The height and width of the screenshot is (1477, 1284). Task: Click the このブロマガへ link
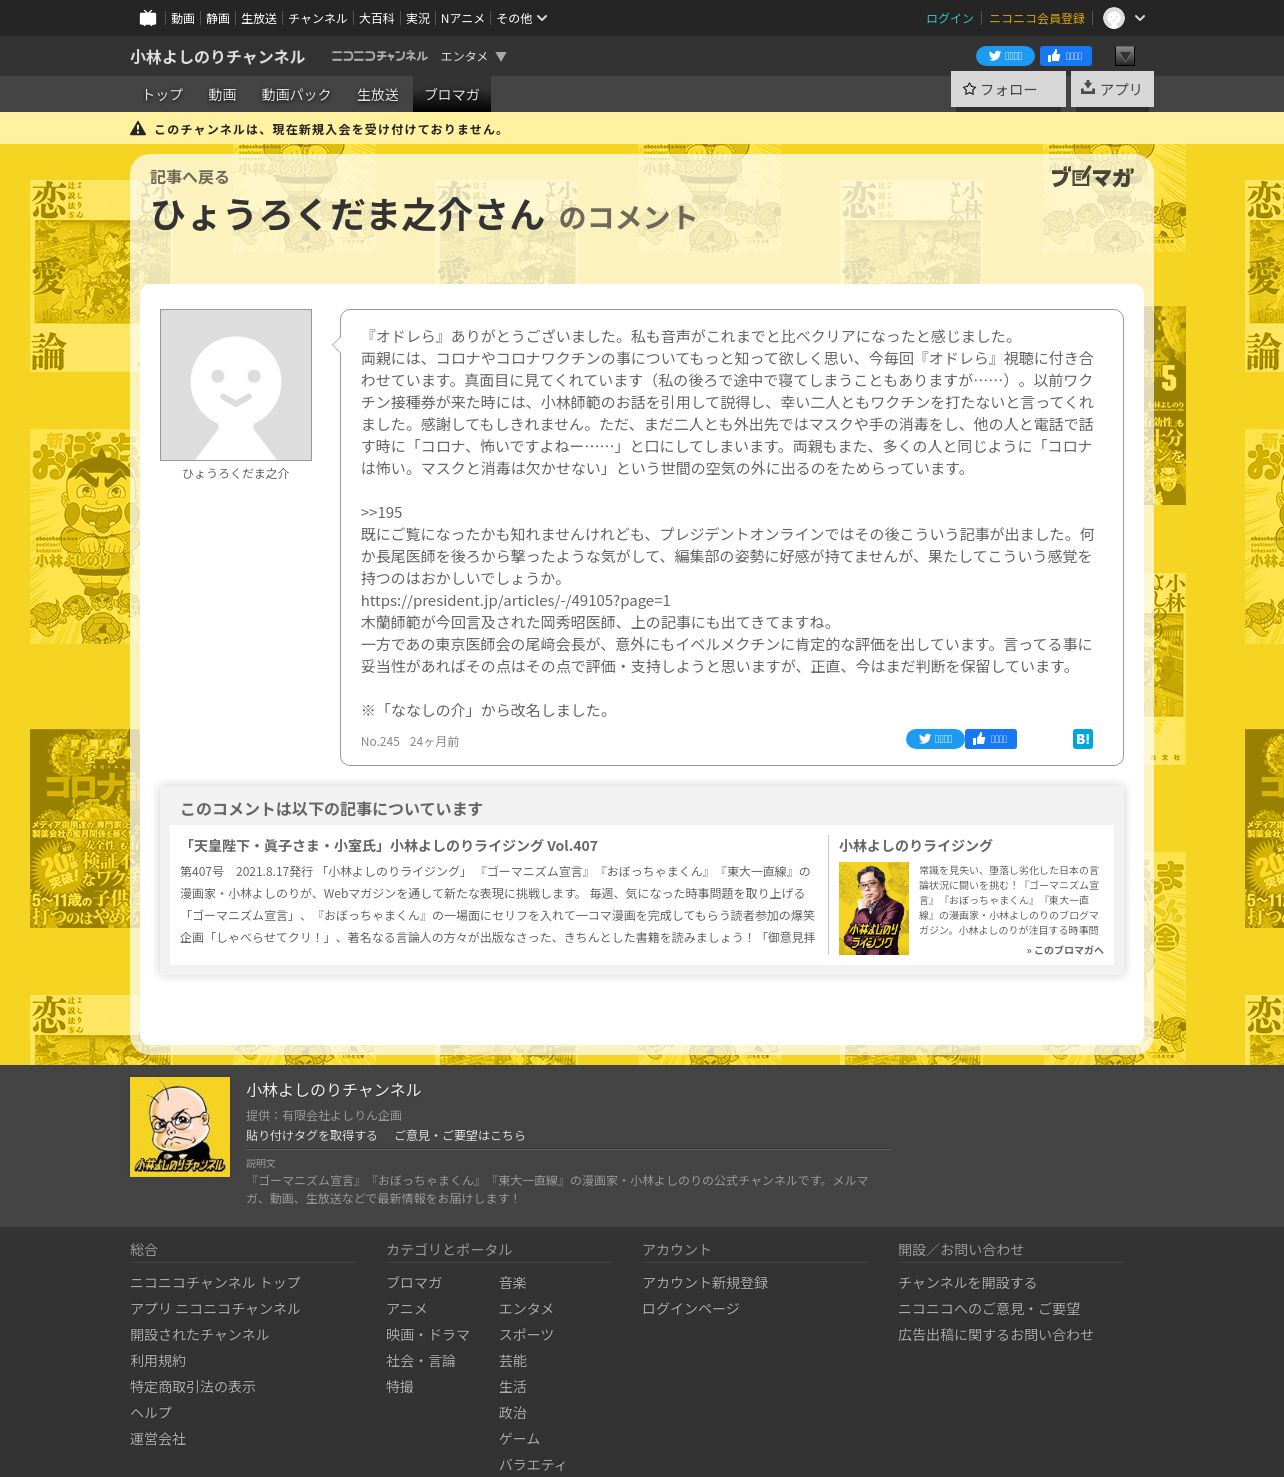[x=1065, y=950]
